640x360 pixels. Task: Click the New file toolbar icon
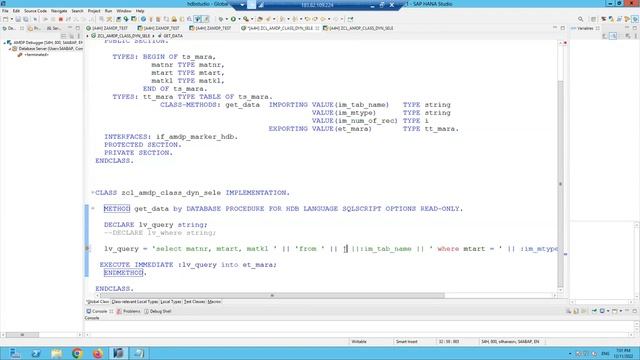point(5,19)
